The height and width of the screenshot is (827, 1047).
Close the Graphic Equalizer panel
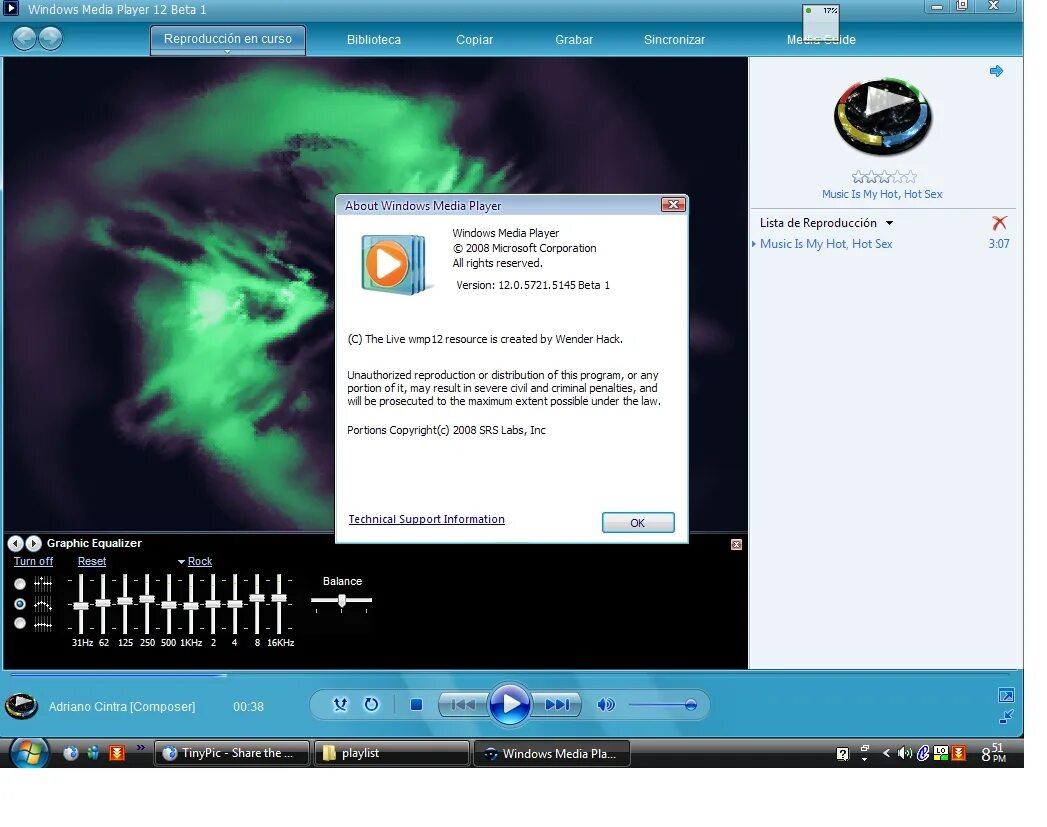click(736, 545)
